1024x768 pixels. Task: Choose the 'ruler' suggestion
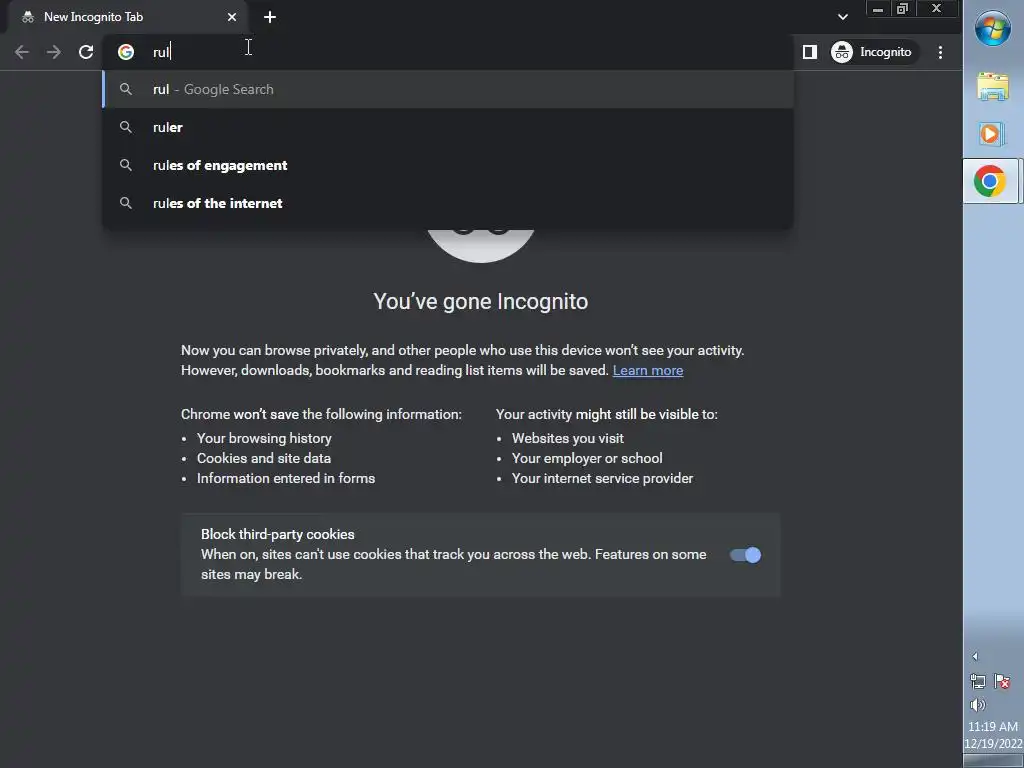pyautogui.click(x=448, y=127)
